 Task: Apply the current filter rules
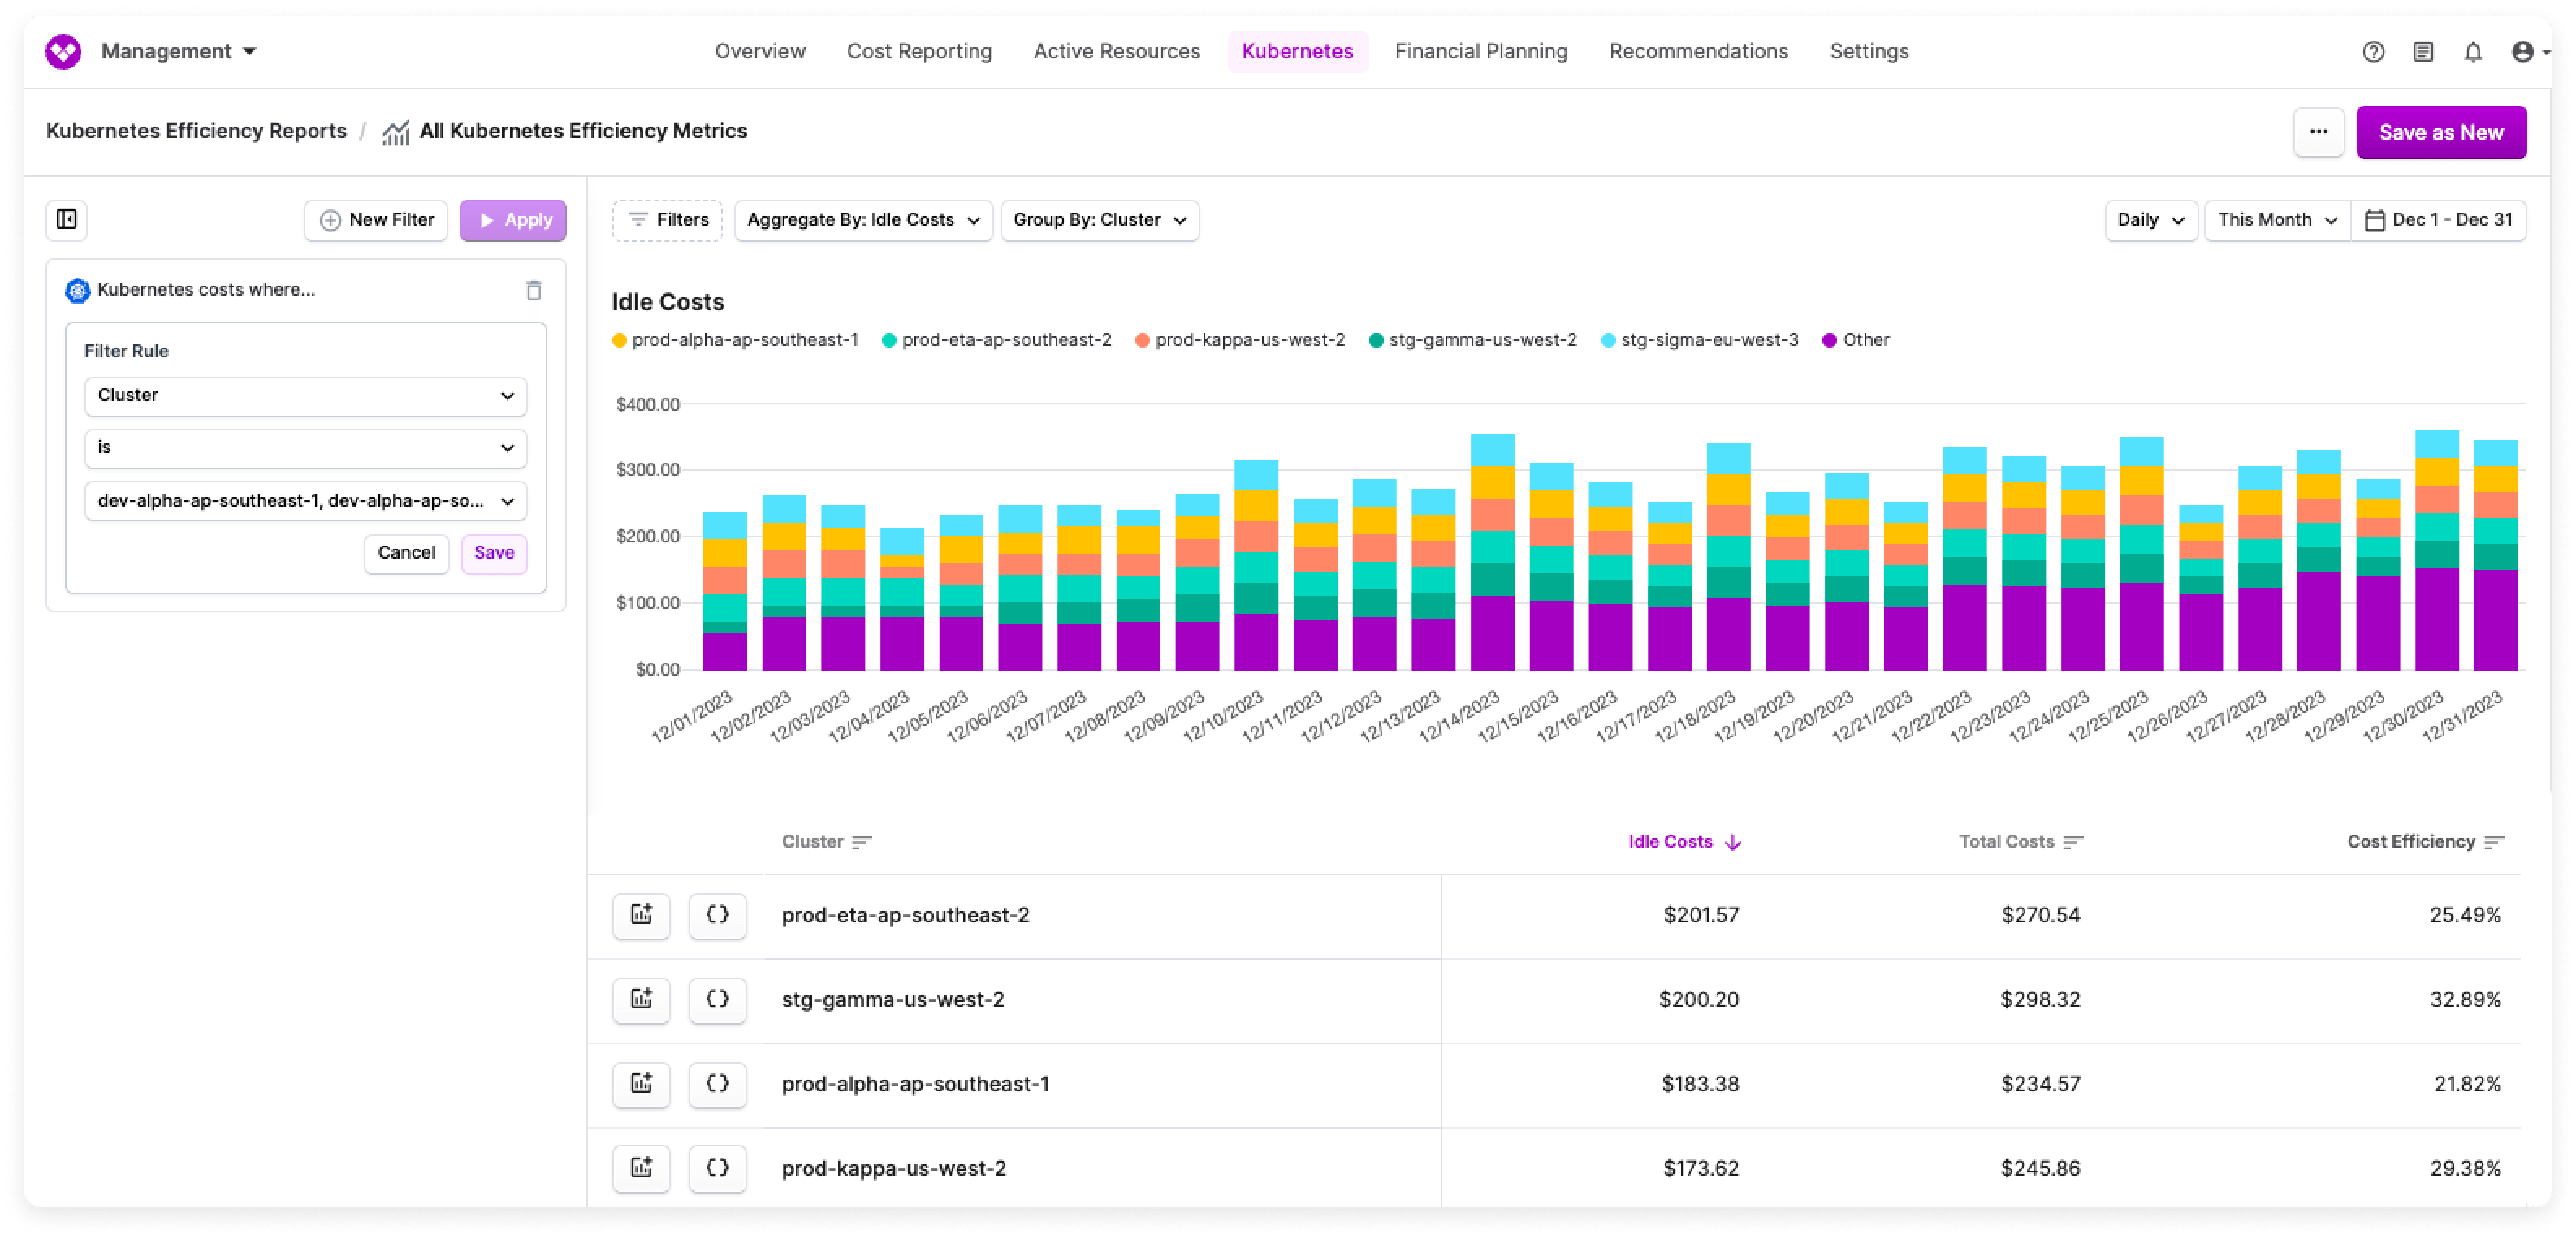[513, 220]
